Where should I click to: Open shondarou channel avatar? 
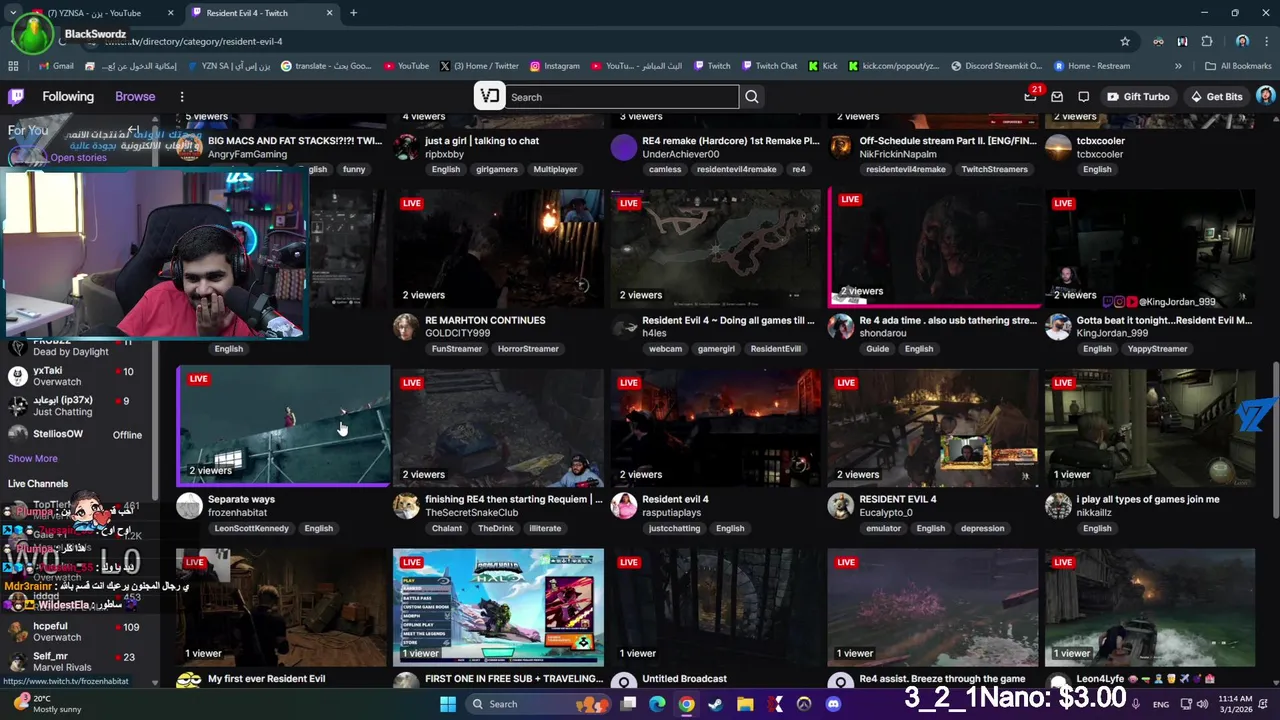841,327
